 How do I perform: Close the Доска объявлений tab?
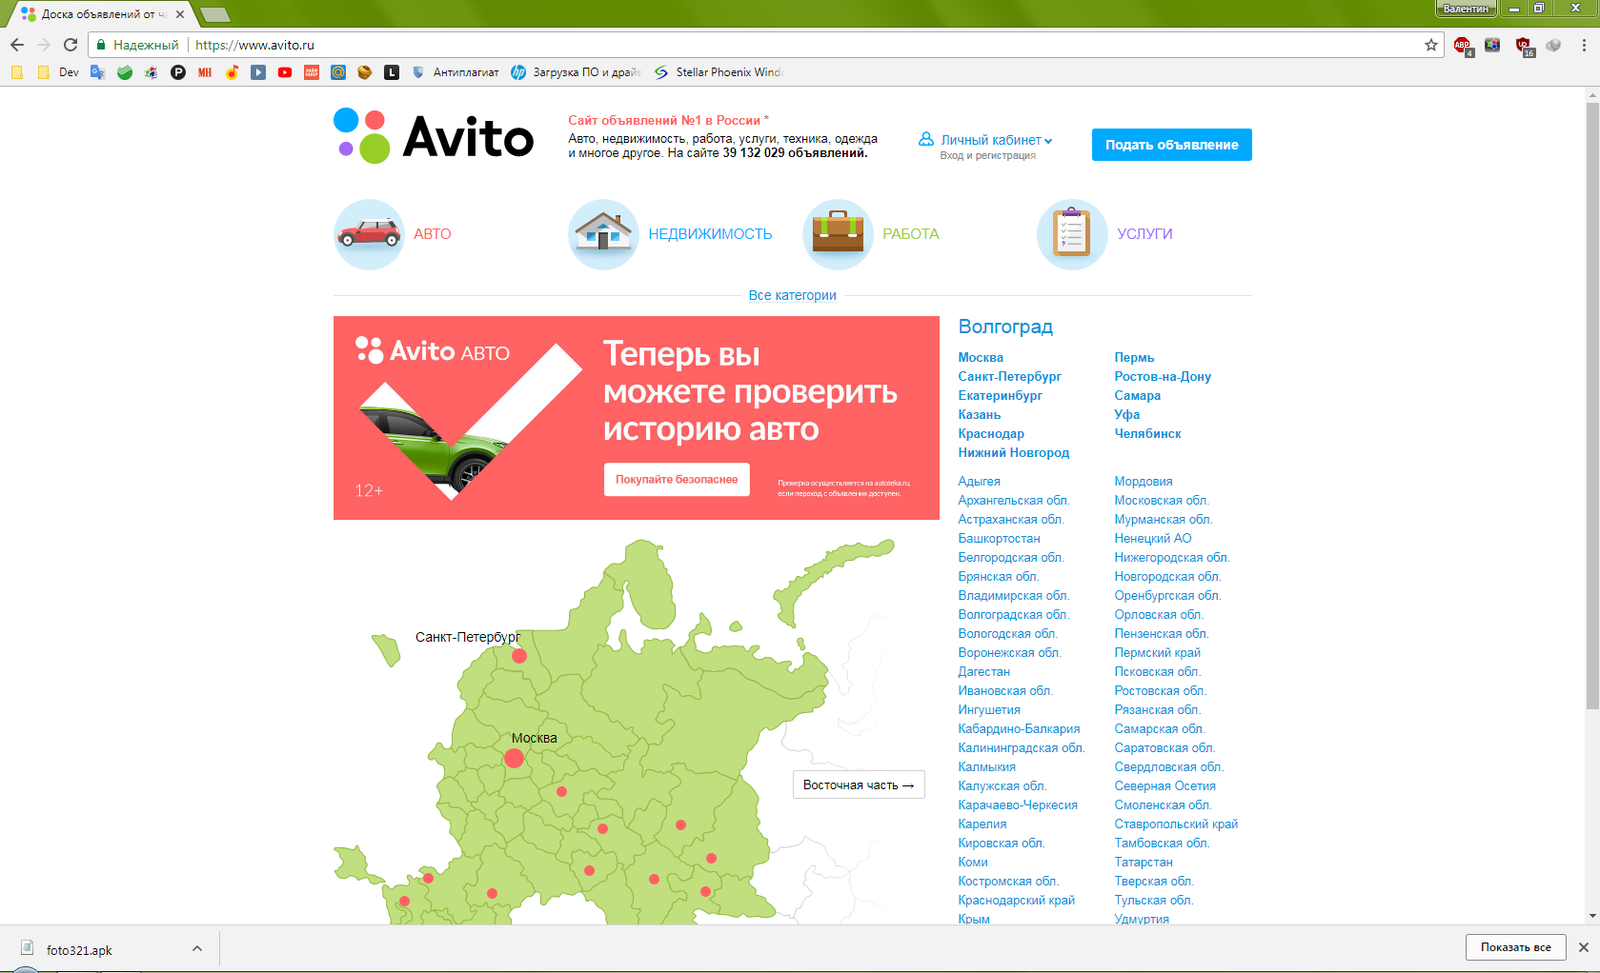[180, 14]
